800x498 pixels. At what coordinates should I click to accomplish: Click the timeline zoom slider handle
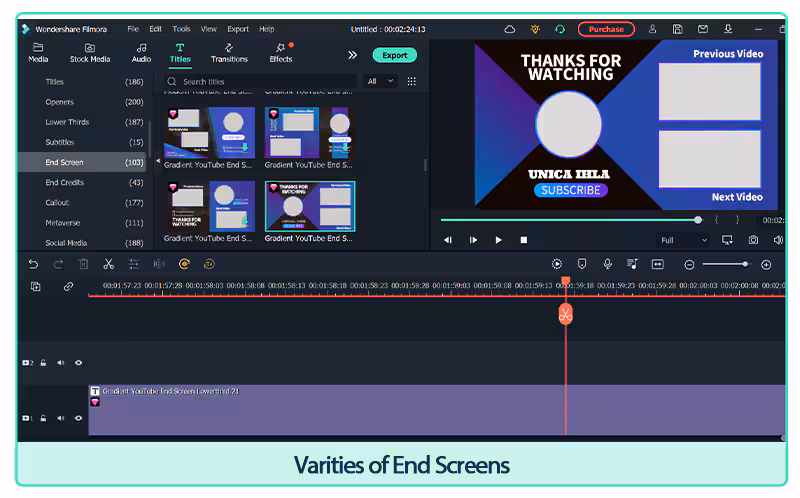point(745,264)
